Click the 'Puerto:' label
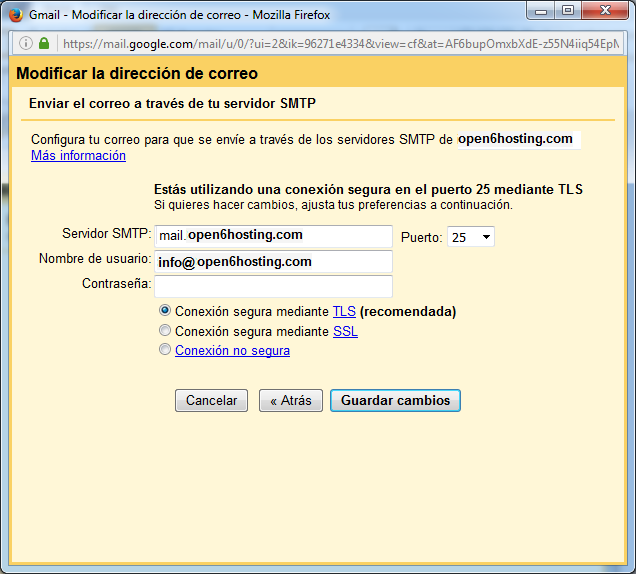 421,237
